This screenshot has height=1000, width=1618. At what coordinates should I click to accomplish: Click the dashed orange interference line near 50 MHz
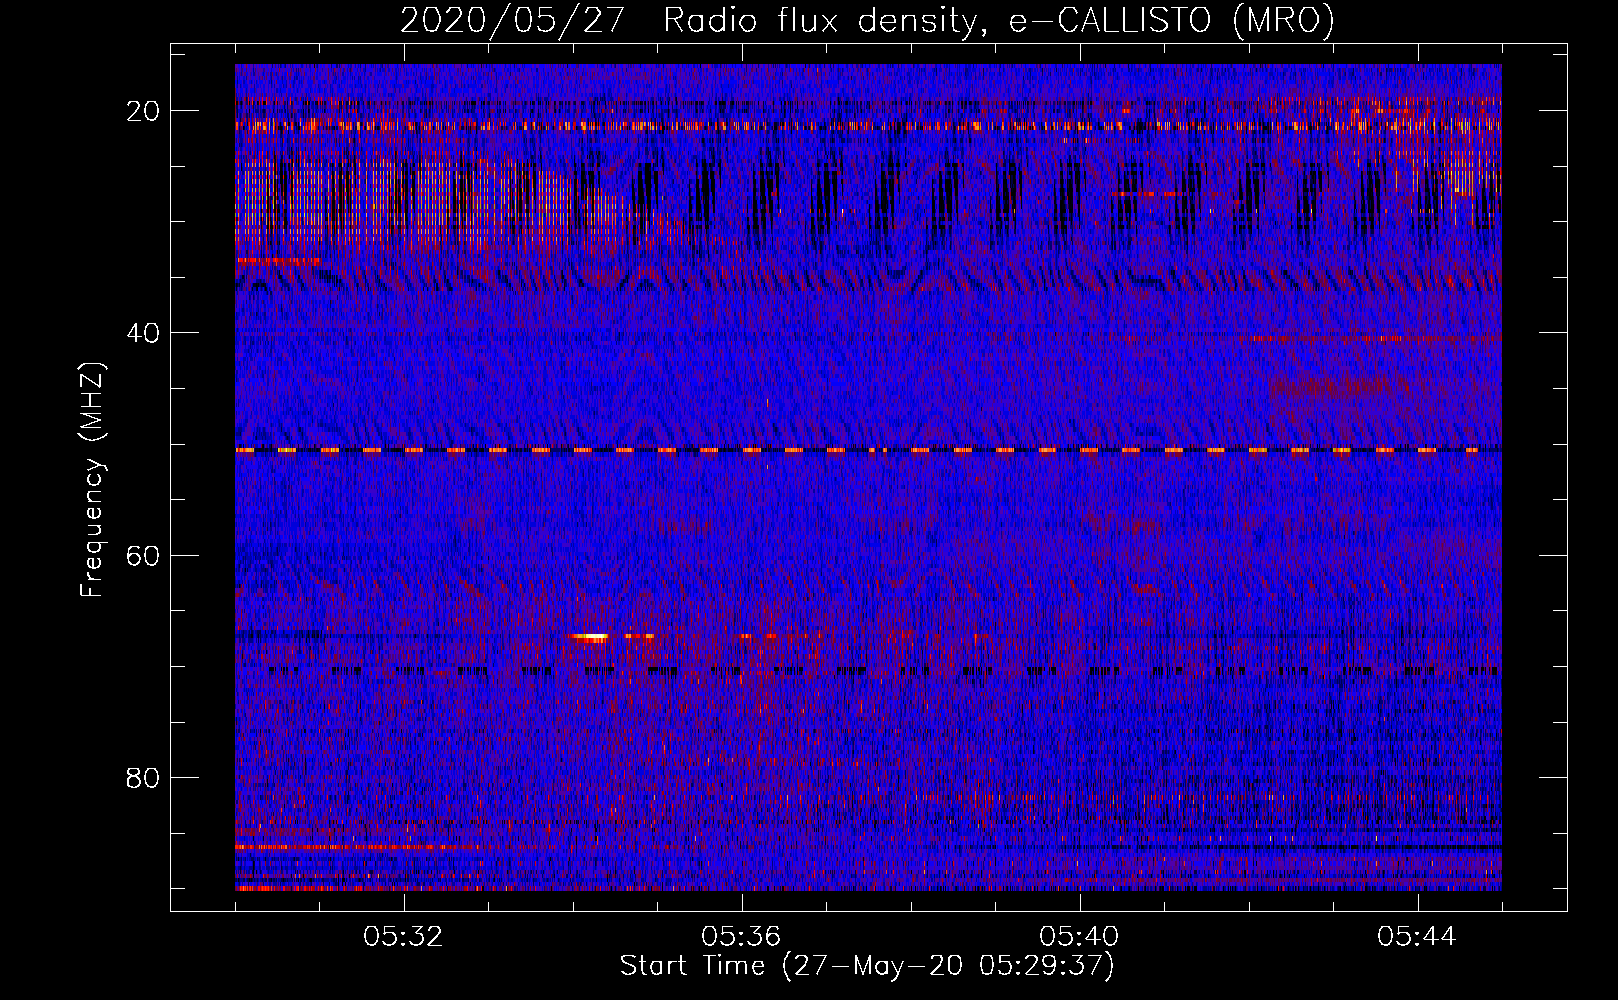868,450
